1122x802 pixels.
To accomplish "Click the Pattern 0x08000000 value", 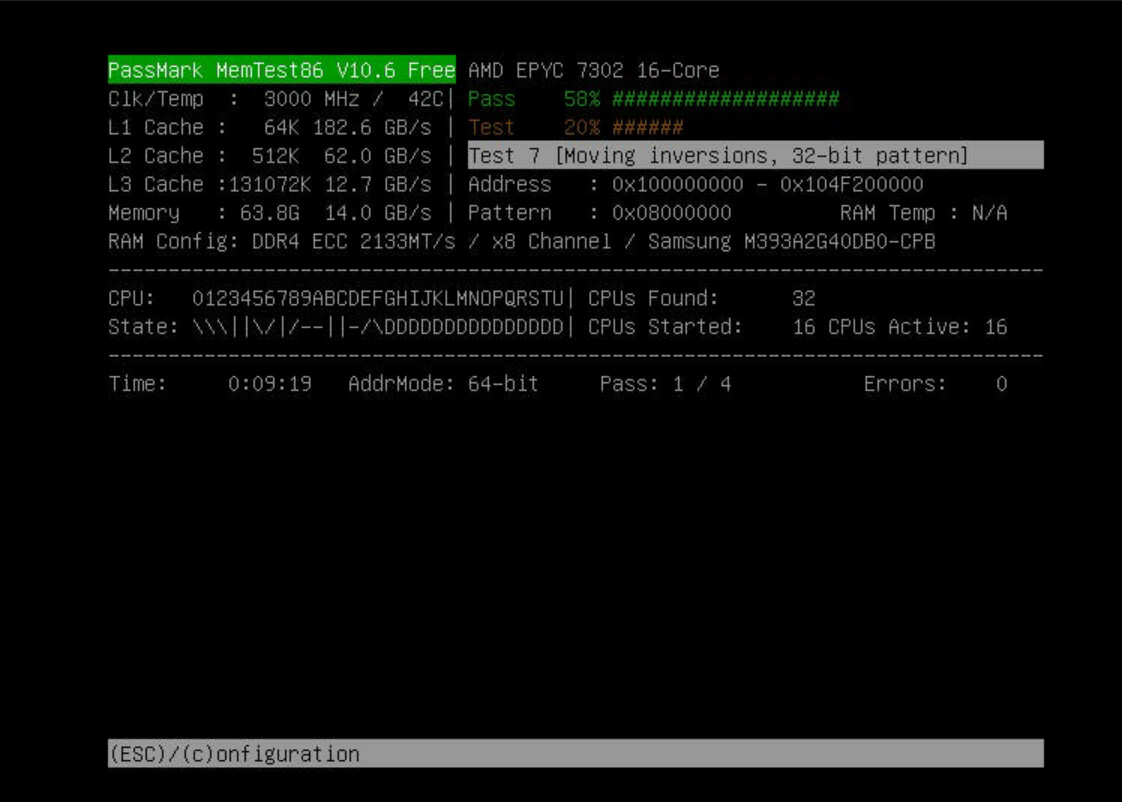I will pos(671,213).
